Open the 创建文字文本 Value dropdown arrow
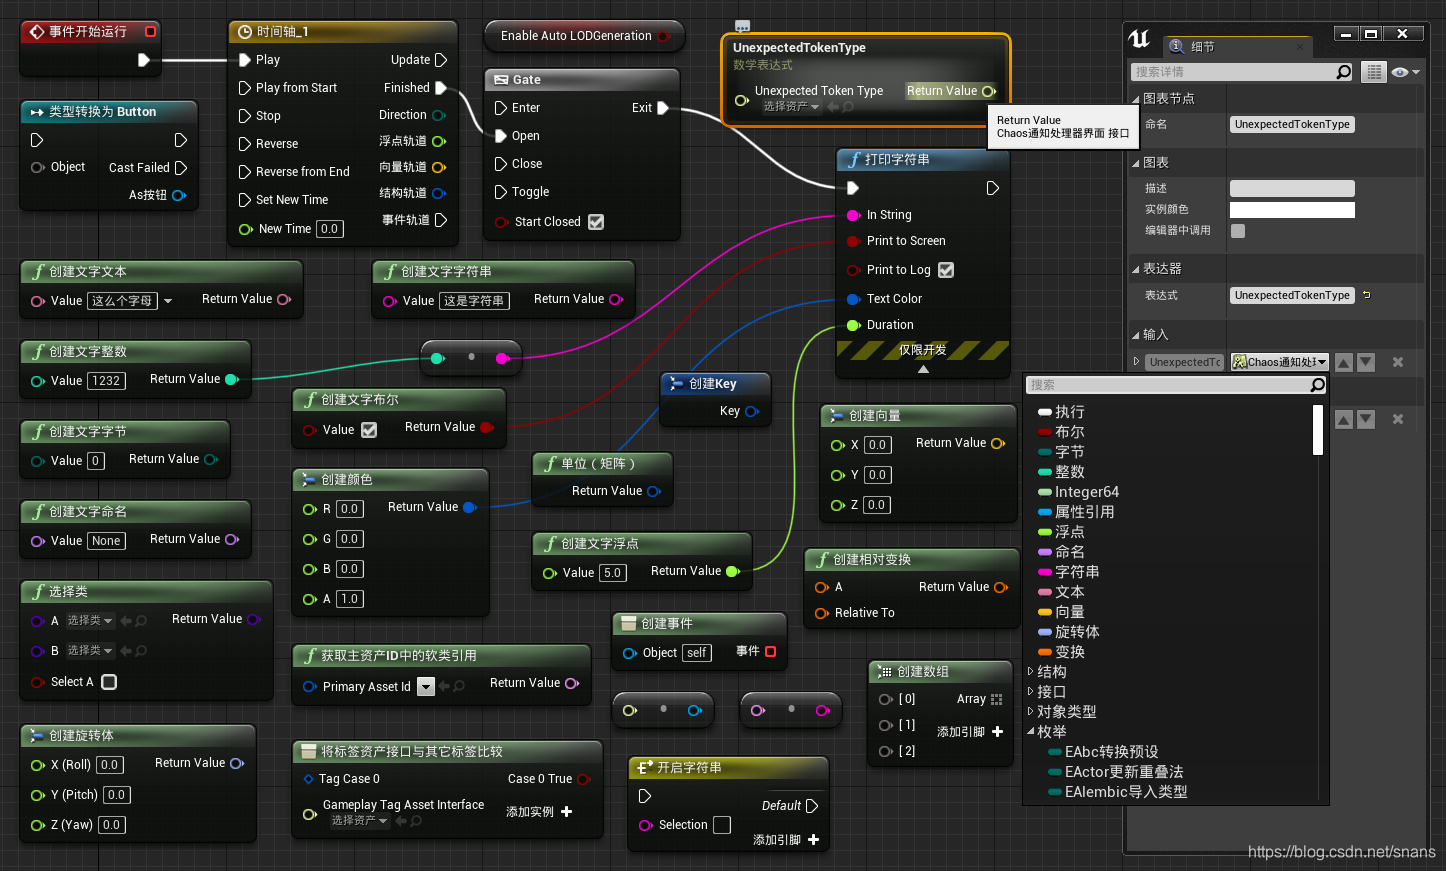 tap(168, 301)
